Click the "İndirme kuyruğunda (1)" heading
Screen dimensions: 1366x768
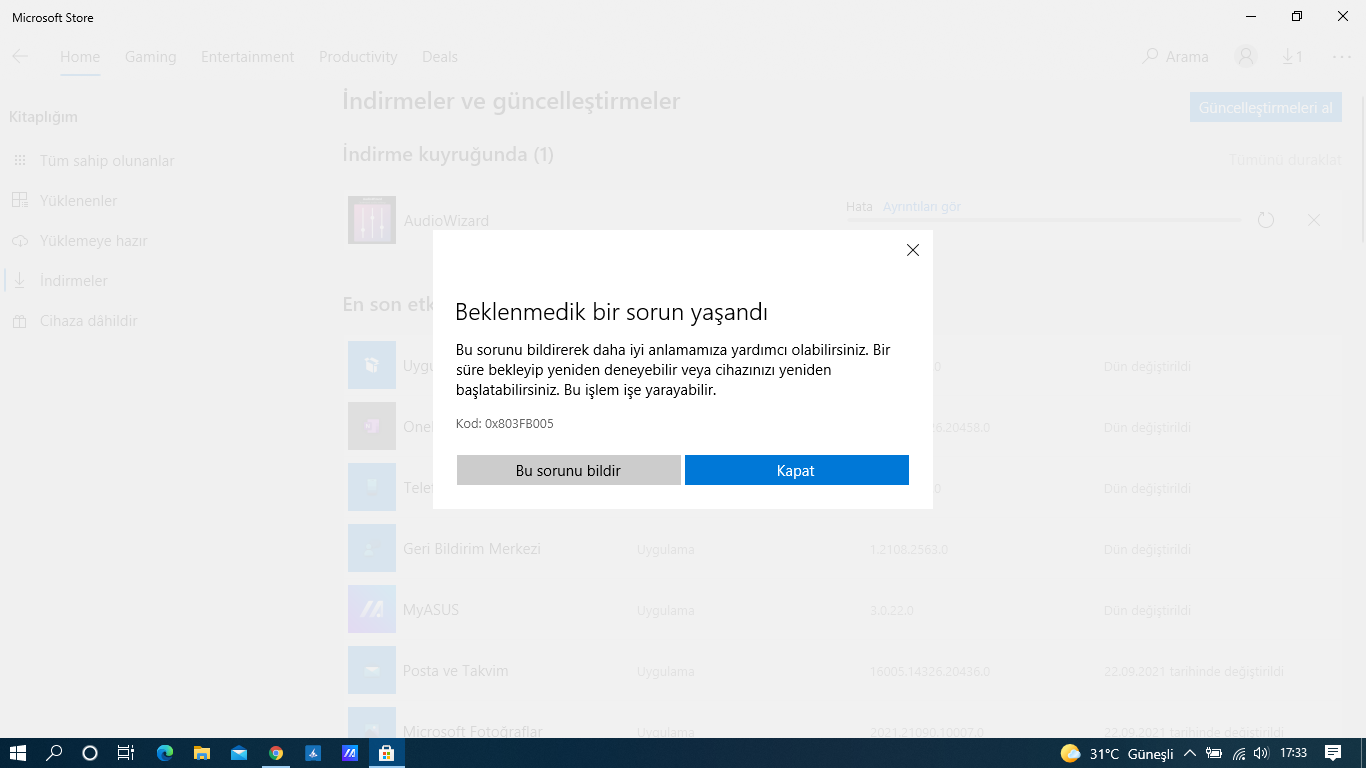tap(448, 155)
